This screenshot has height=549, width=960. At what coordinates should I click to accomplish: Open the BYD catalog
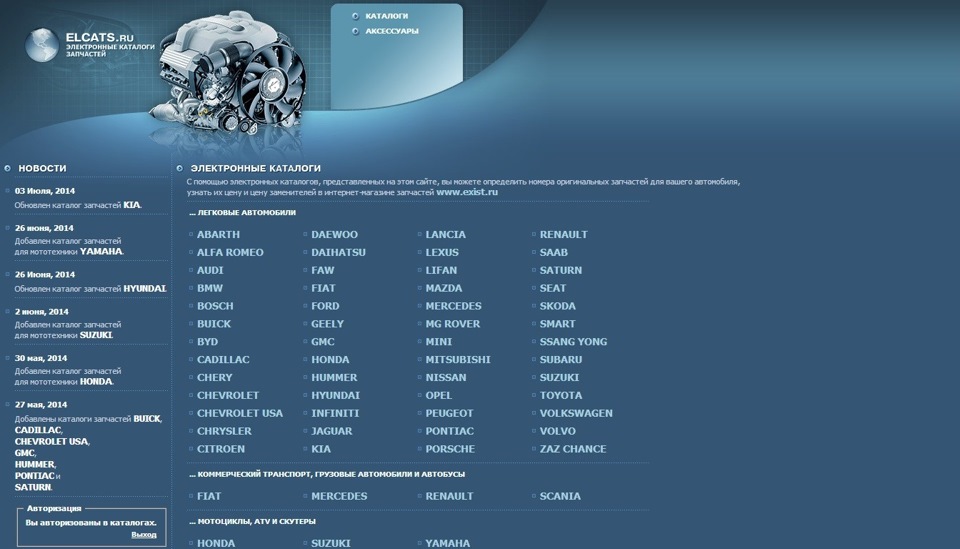(207, 342)
